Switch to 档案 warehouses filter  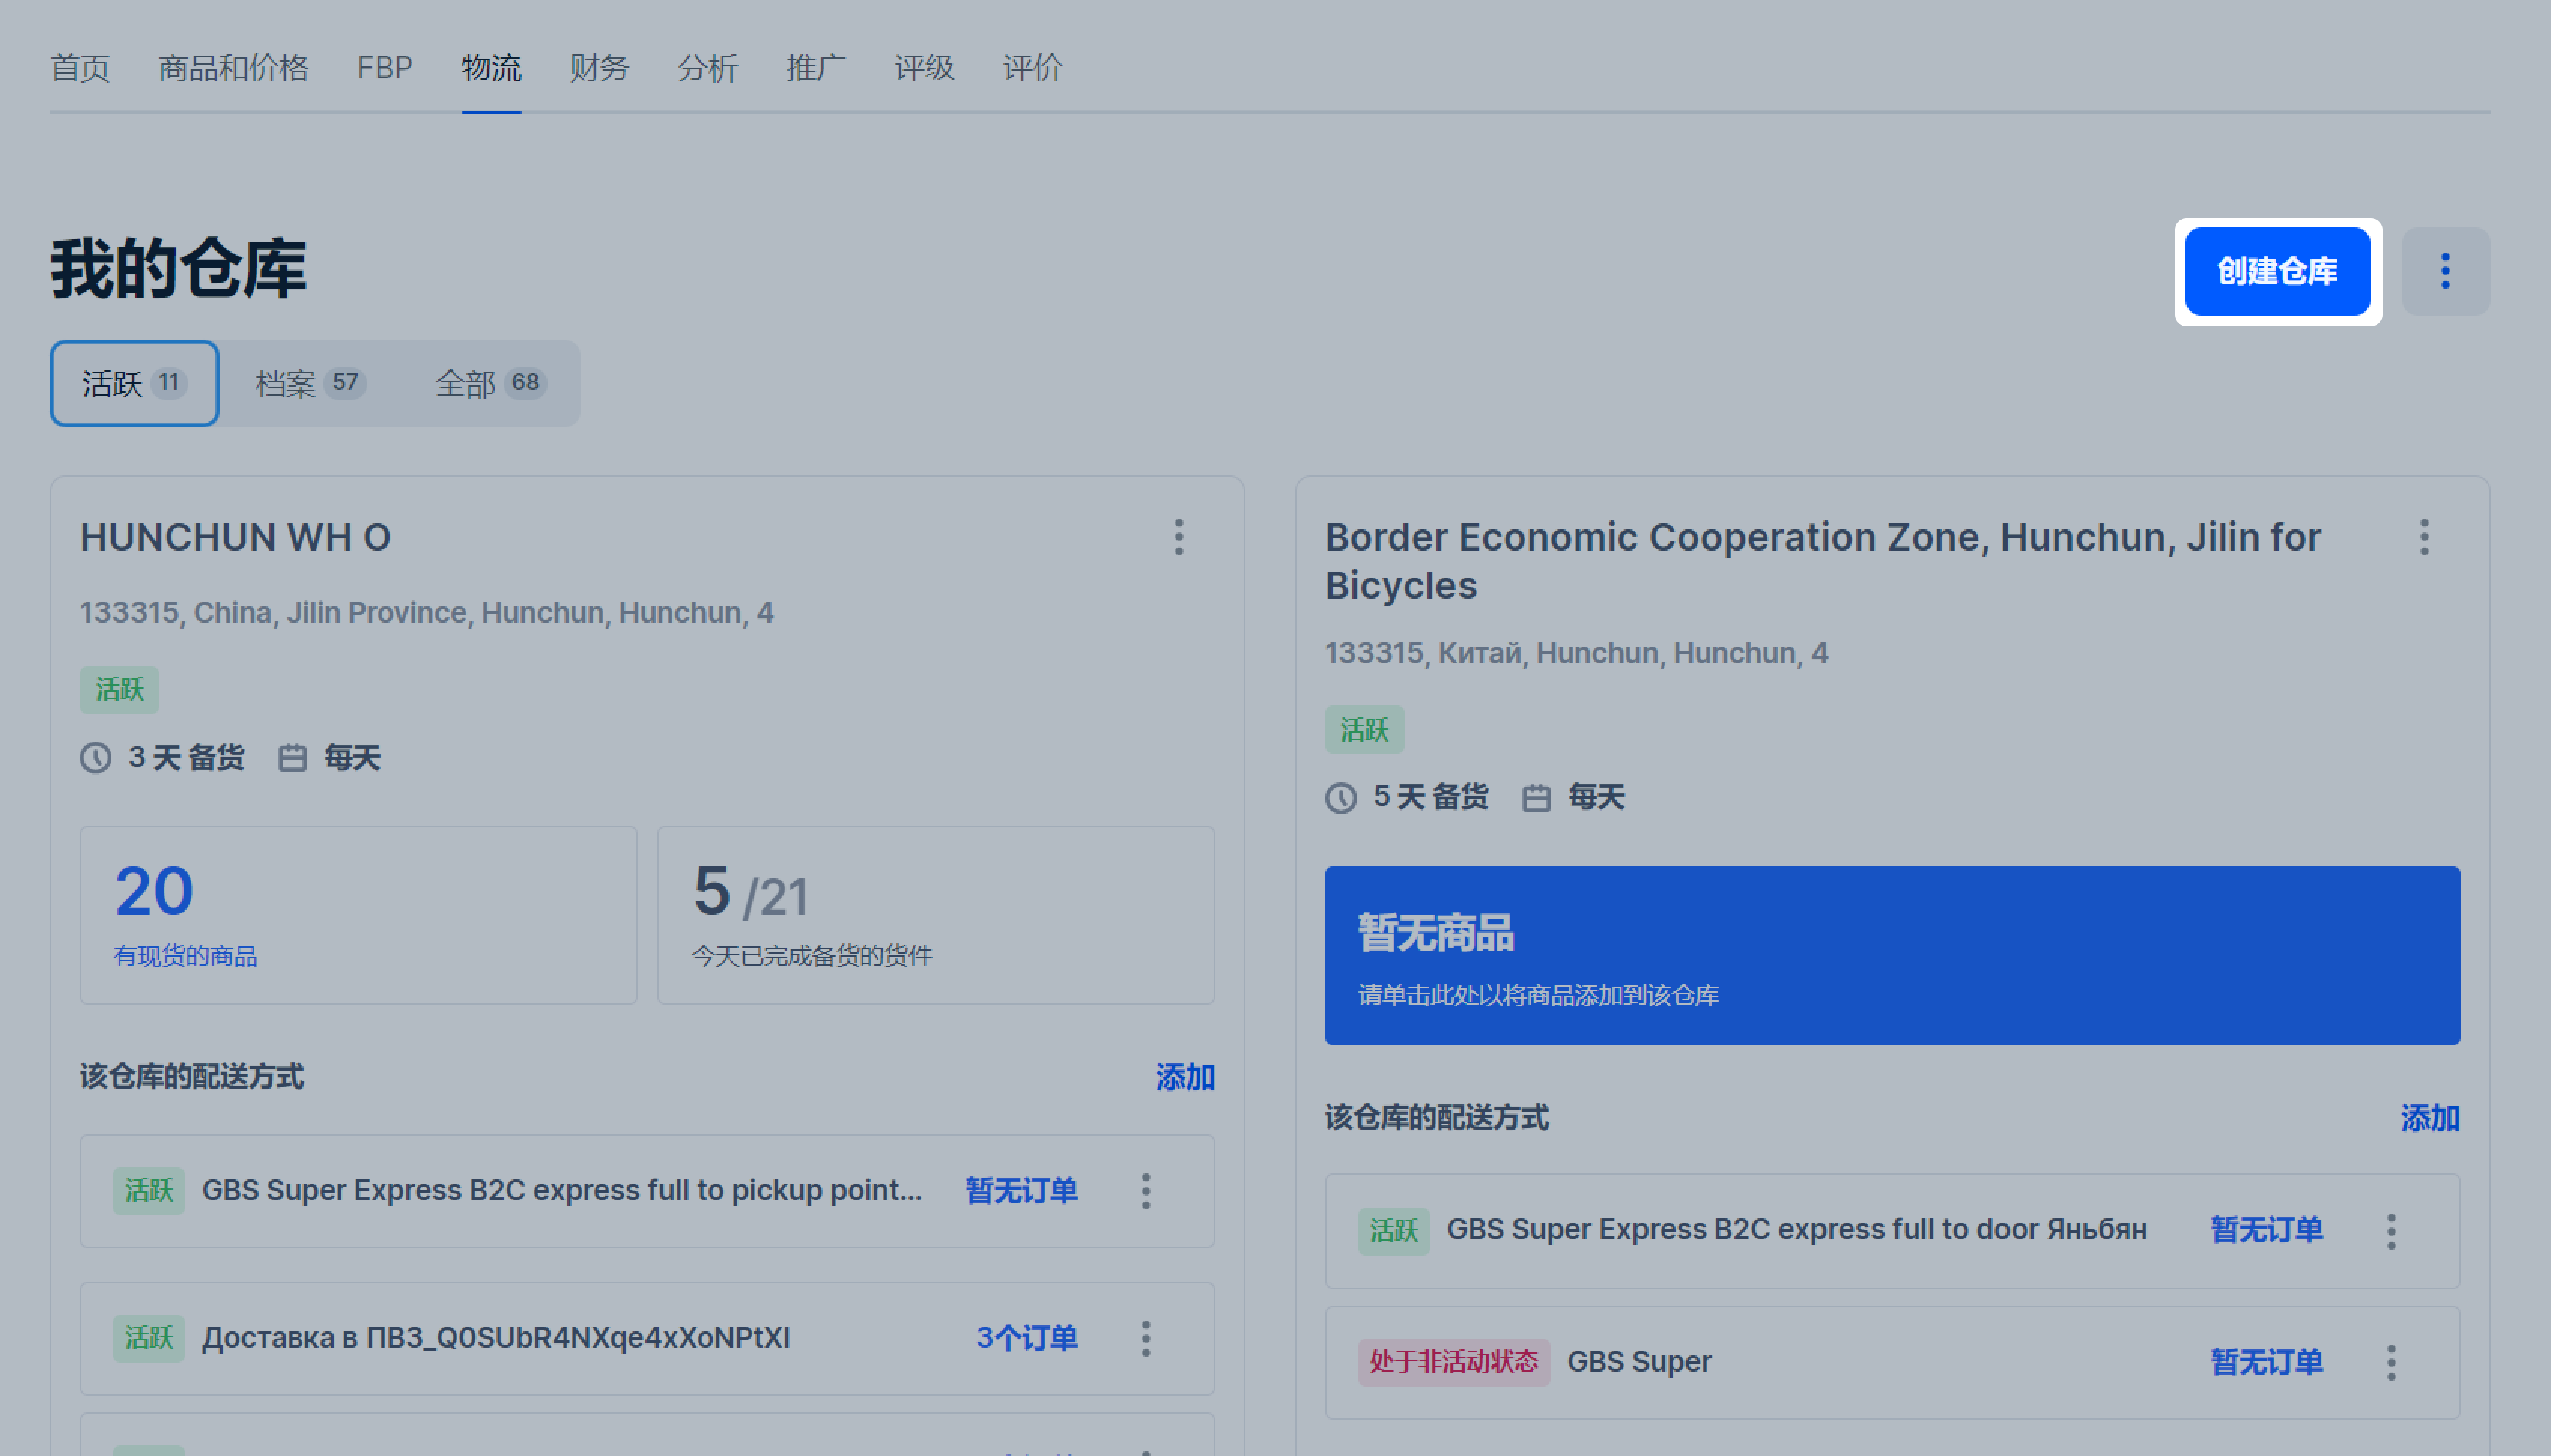click(x=309, y=383)
